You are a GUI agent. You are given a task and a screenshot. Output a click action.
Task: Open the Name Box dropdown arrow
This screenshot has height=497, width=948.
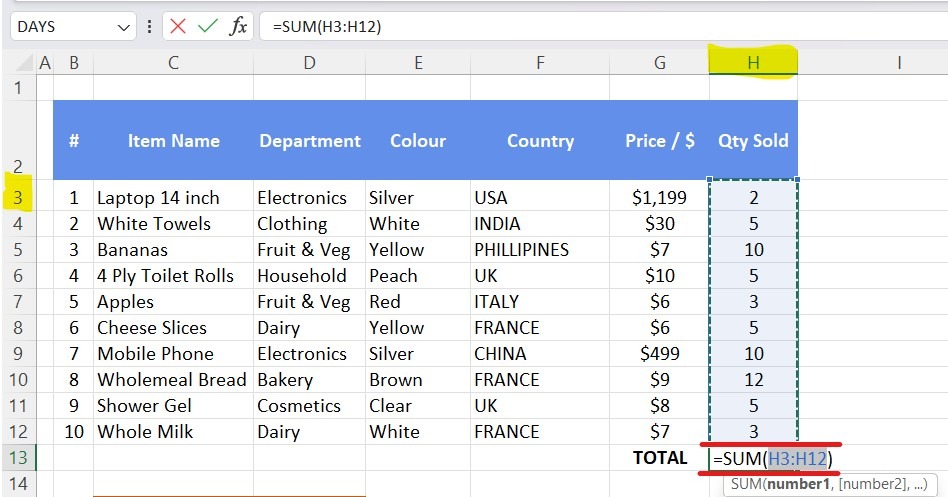pos(124,27)
